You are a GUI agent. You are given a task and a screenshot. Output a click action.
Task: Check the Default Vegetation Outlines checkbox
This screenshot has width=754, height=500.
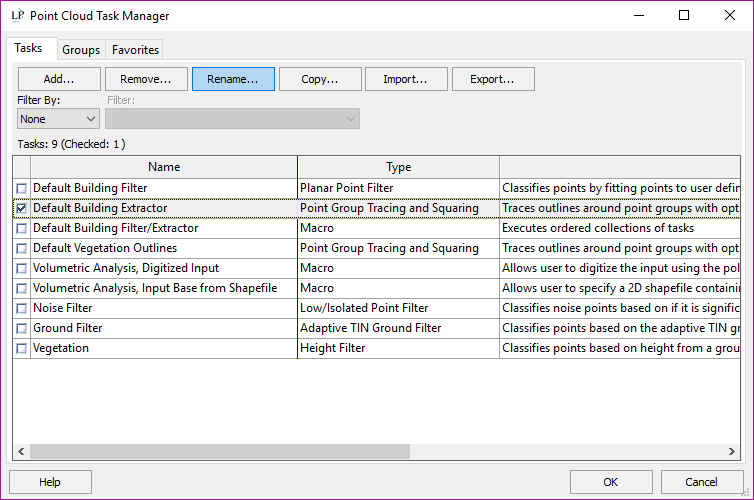pyautogui.click(x=21, y=249)
